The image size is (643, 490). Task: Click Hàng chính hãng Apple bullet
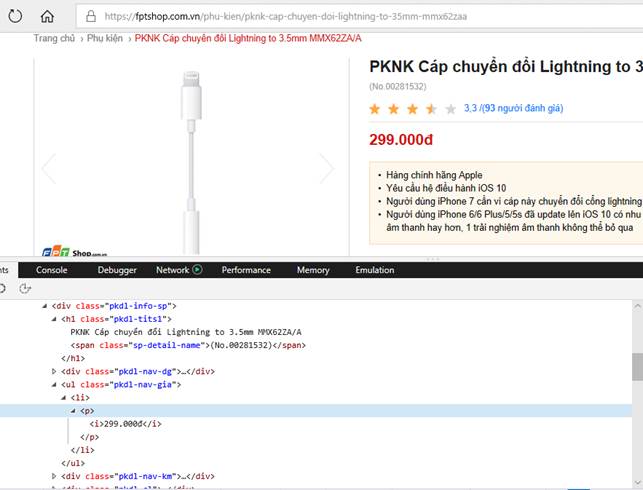(434, 175)
